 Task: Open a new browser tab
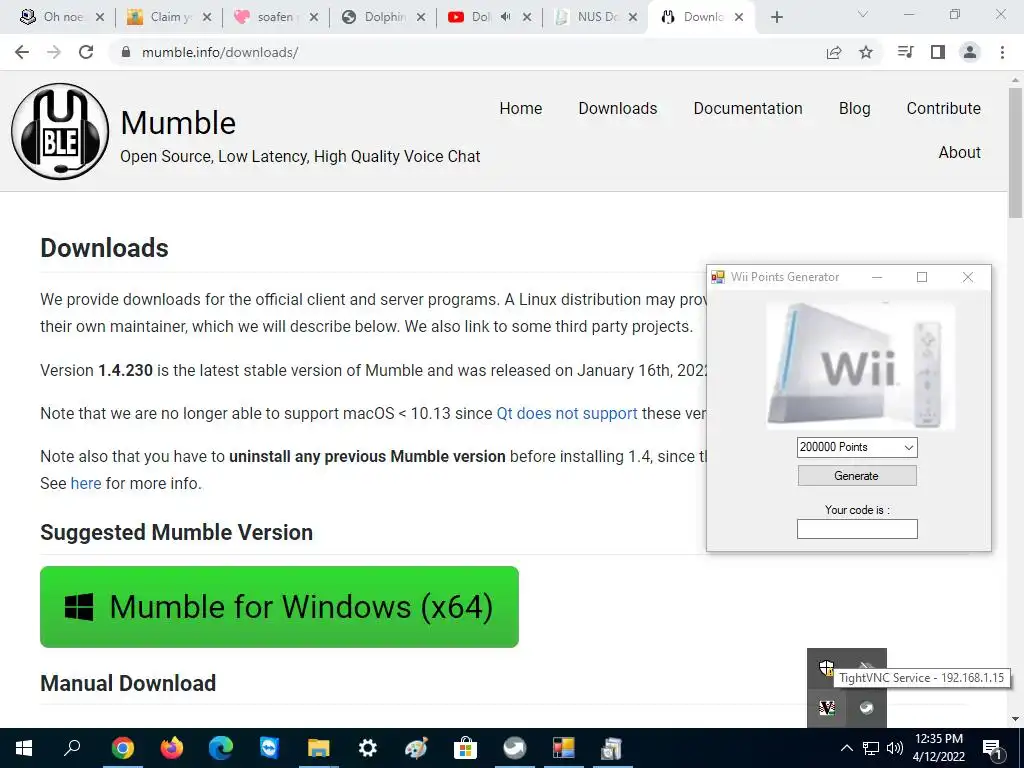coord(776,17)
